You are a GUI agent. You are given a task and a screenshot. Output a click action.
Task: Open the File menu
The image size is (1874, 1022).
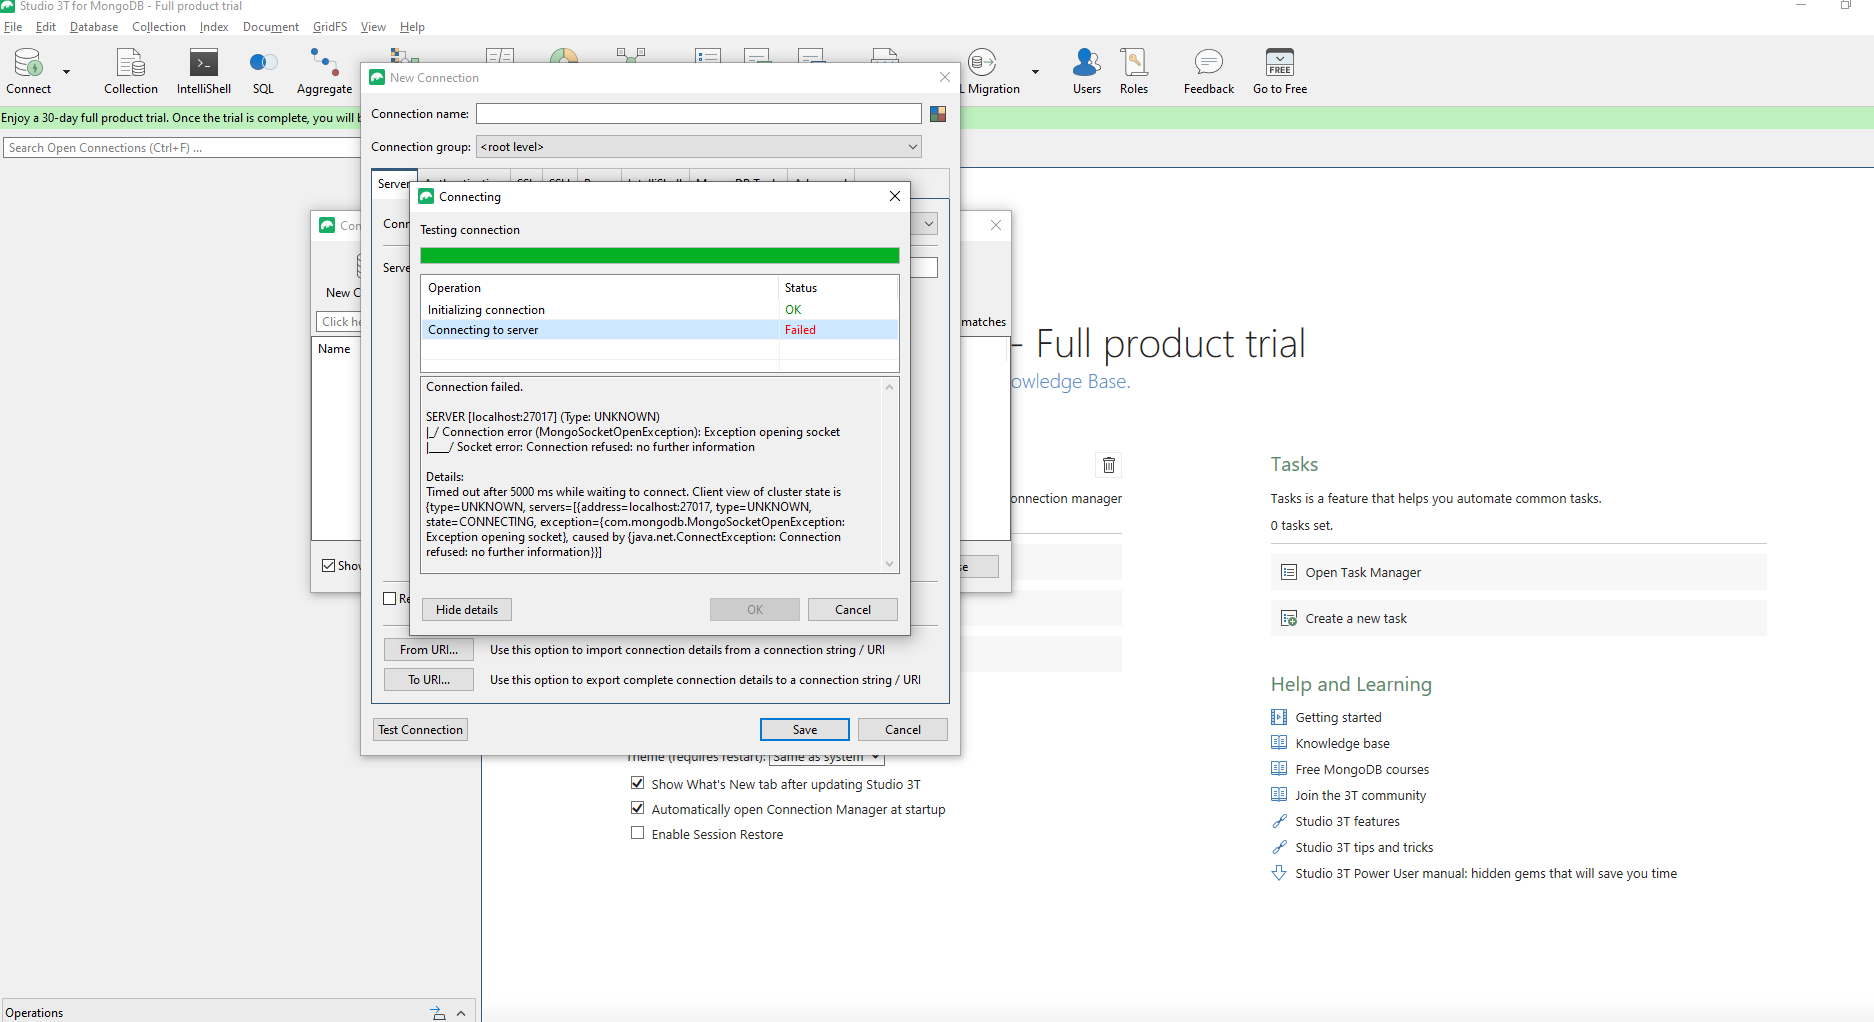[x=13, y=27]
